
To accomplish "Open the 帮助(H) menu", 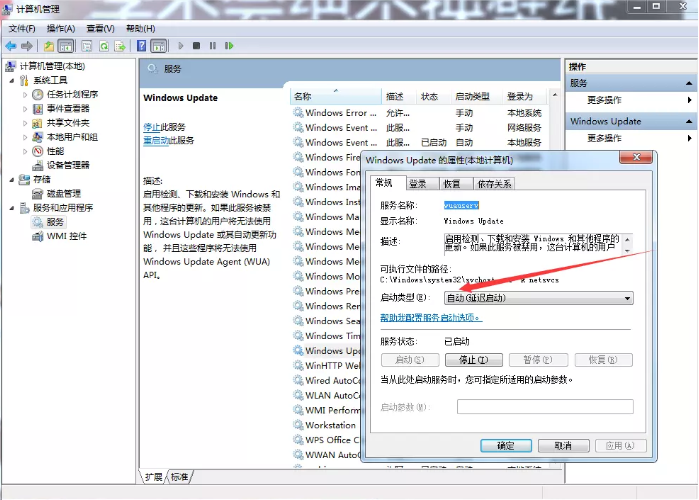I will click(140, 29).
